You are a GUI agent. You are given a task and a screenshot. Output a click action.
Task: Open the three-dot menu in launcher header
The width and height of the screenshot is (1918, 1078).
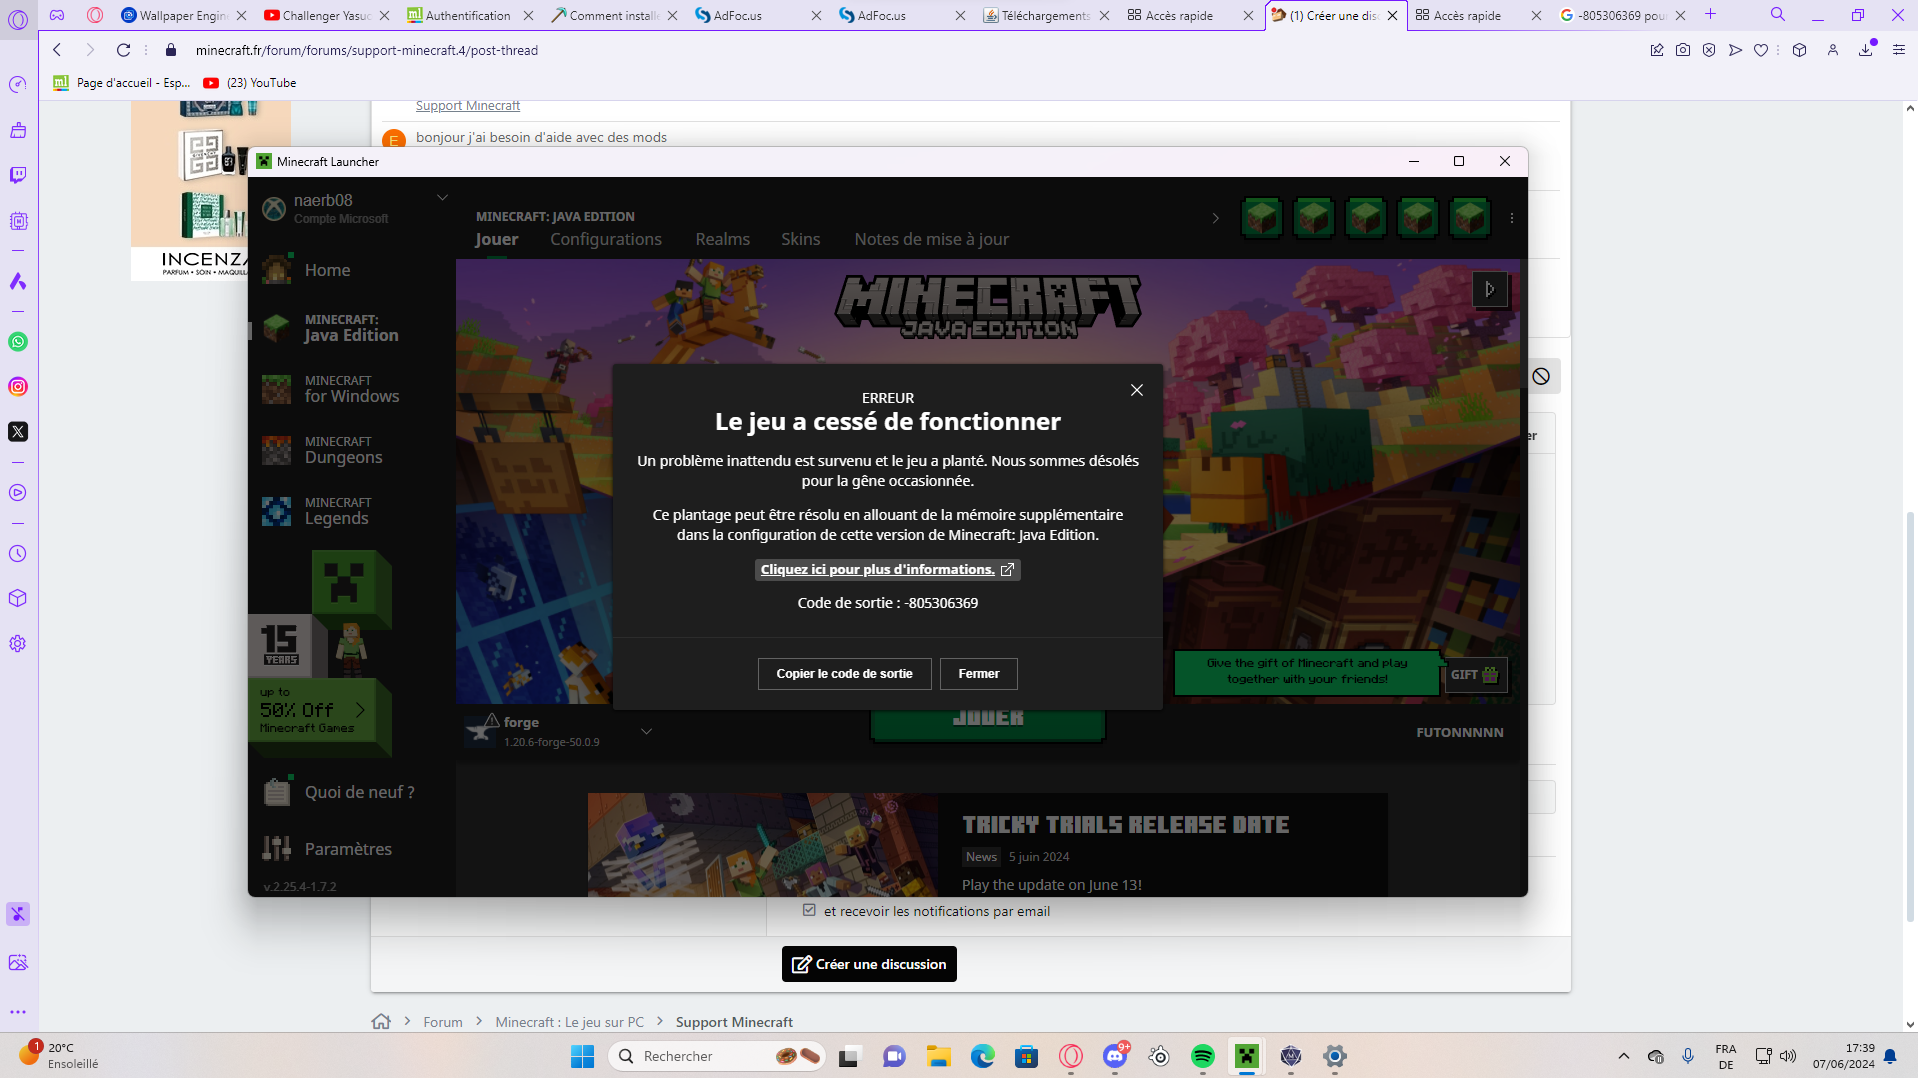(x=1511, y=218)
